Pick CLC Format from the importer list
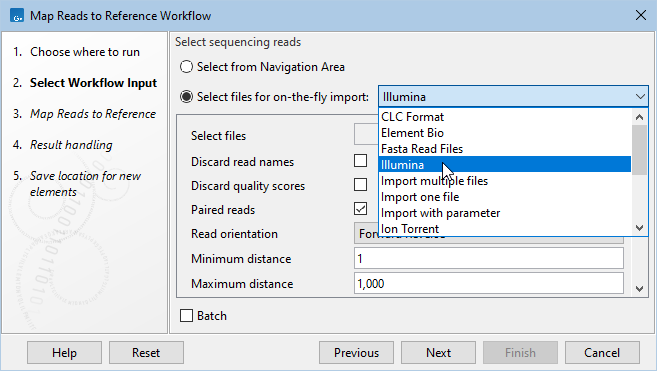657x371 pixels. [x=505, y=117]
